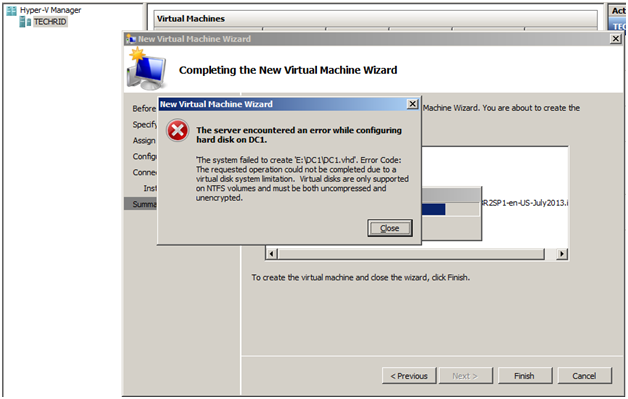Click the red error icon in dialog
Viewport: 628px width, 399px height.
177,130
